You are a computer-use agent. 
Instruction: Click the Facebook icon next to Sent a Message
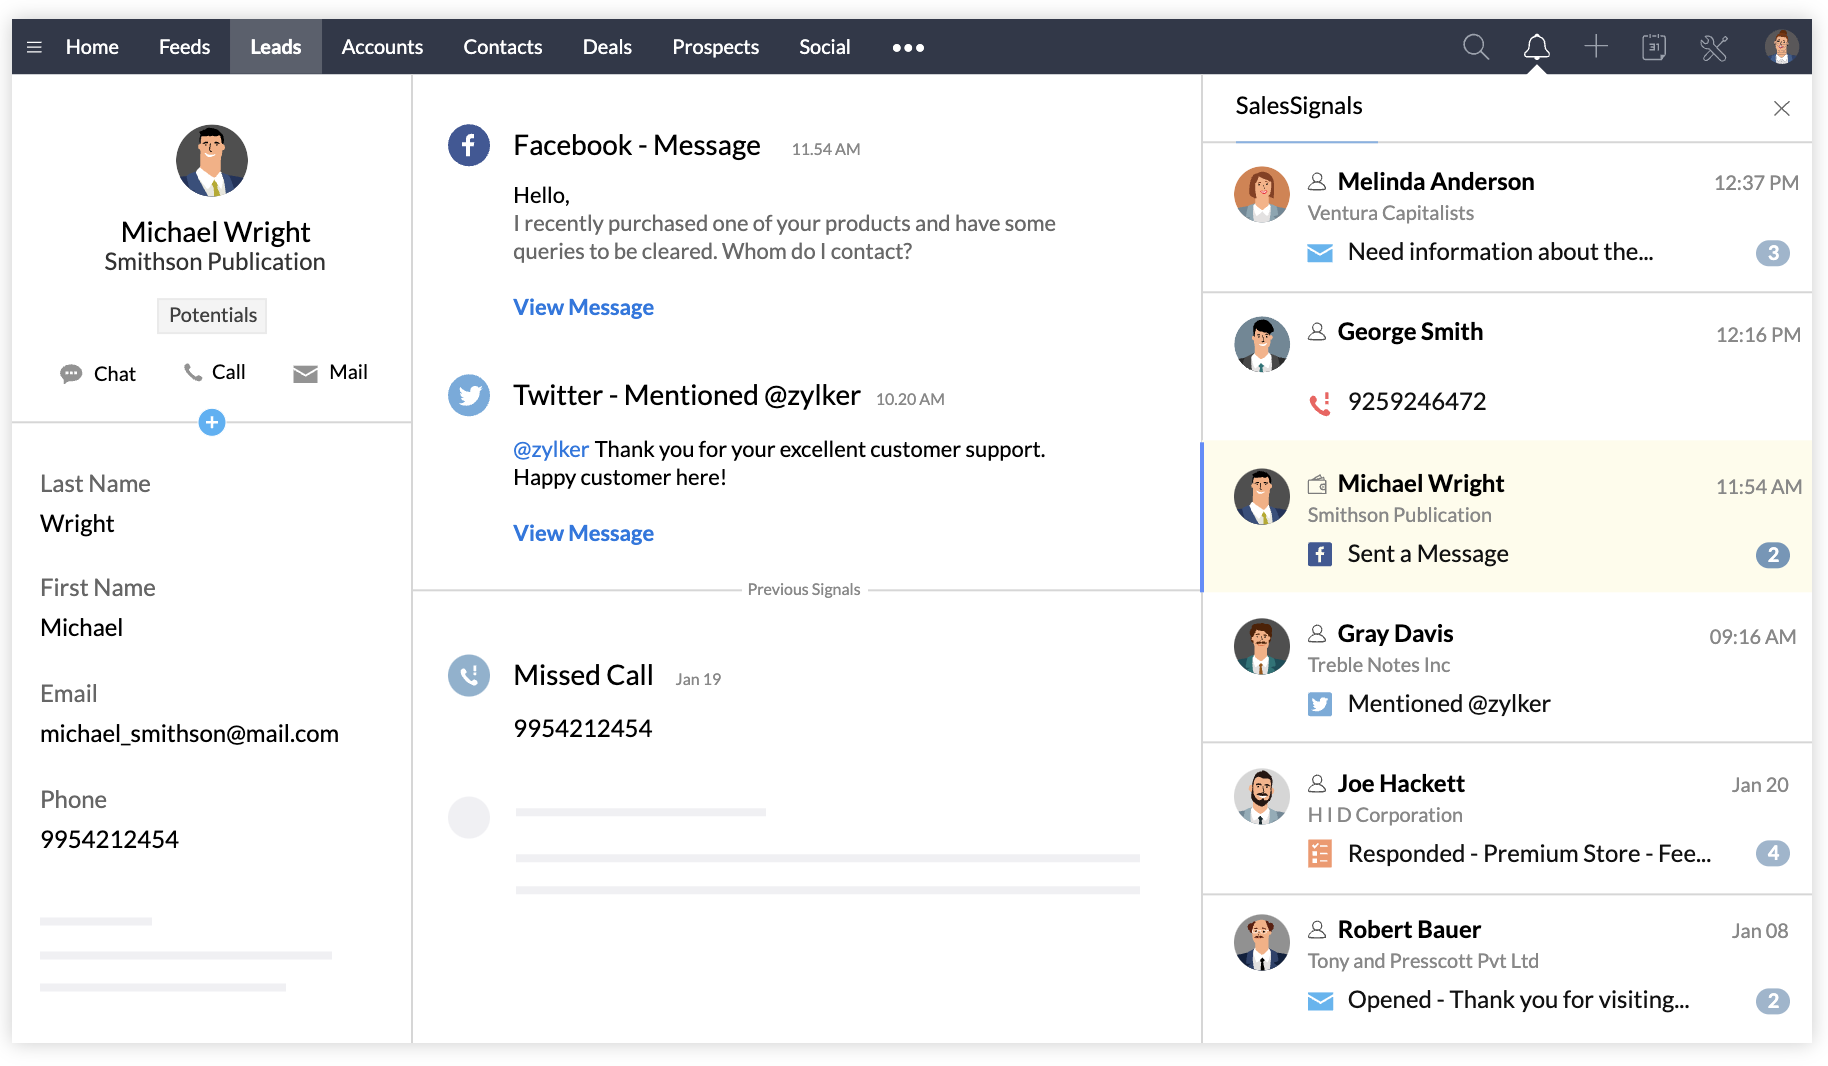[1320, 554]
